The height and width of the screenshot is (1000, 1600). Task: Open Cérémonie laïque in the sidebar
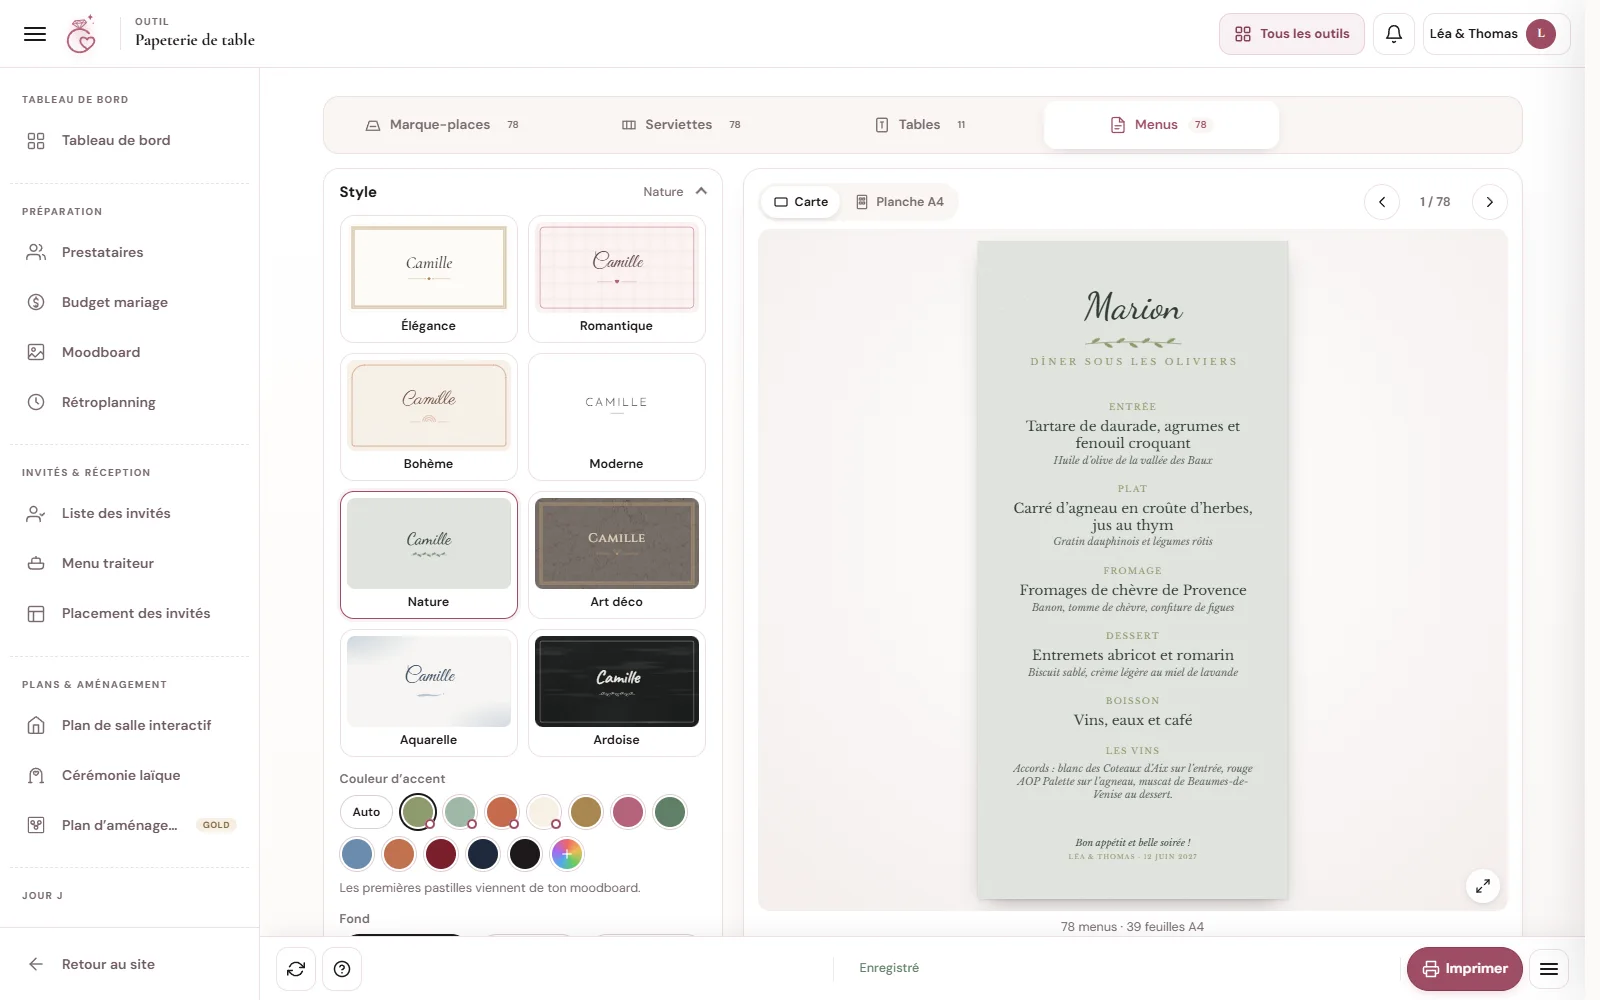tap(130, 775)
